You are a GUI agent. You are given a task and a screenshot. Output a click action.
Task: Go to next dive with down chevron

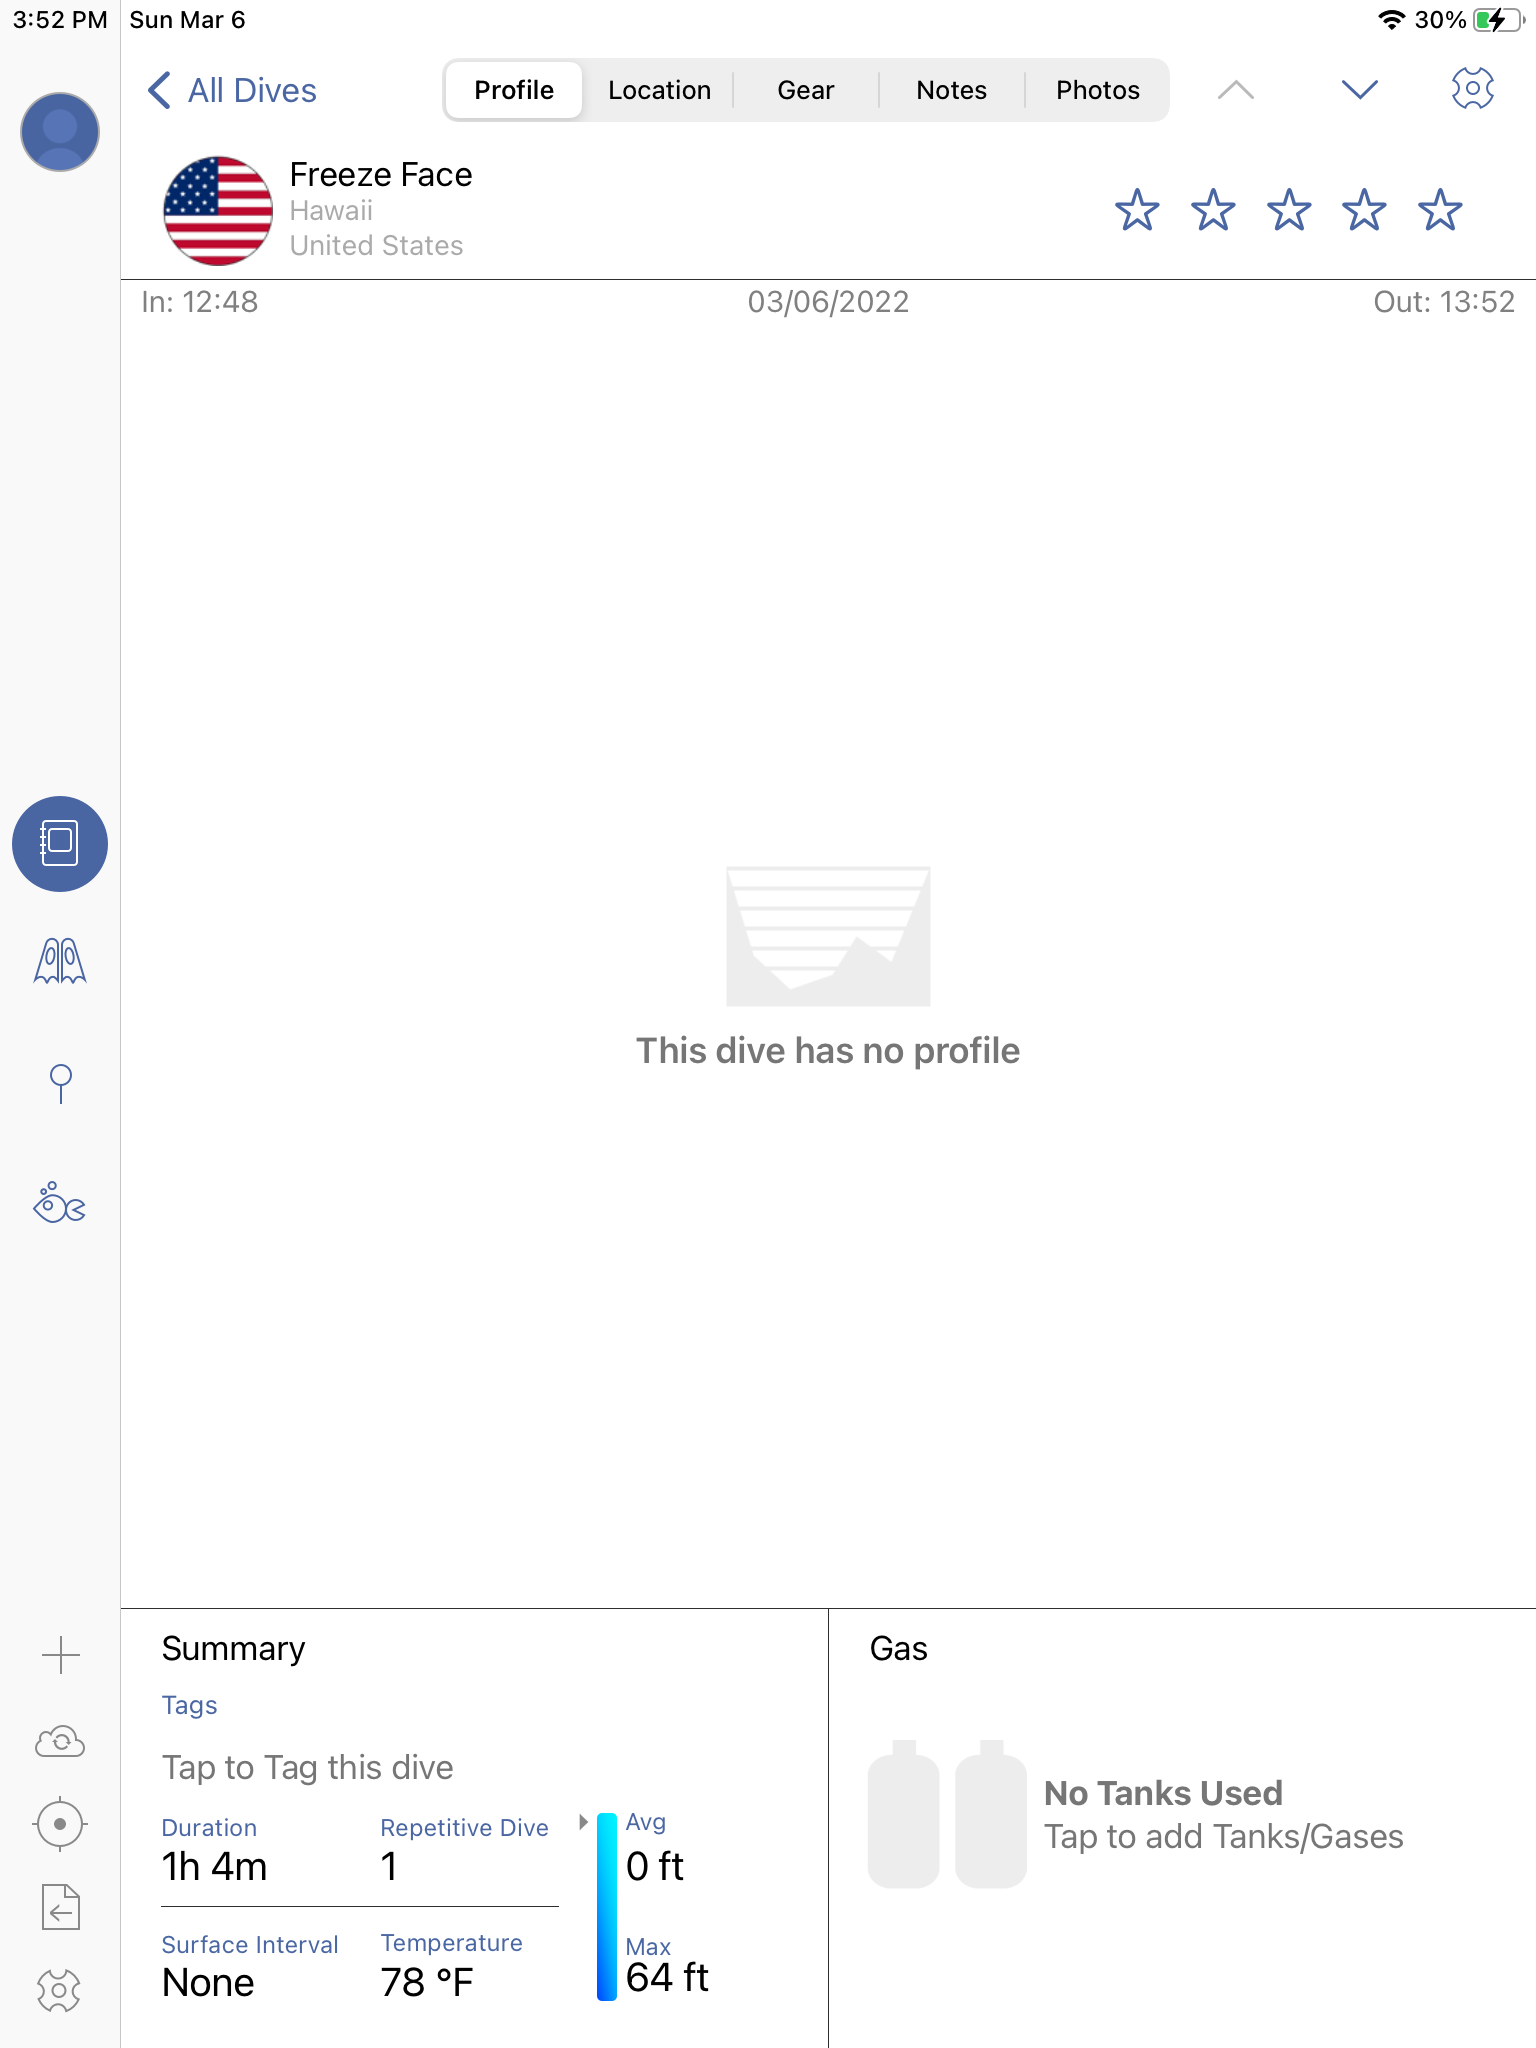coord(1359,90)
